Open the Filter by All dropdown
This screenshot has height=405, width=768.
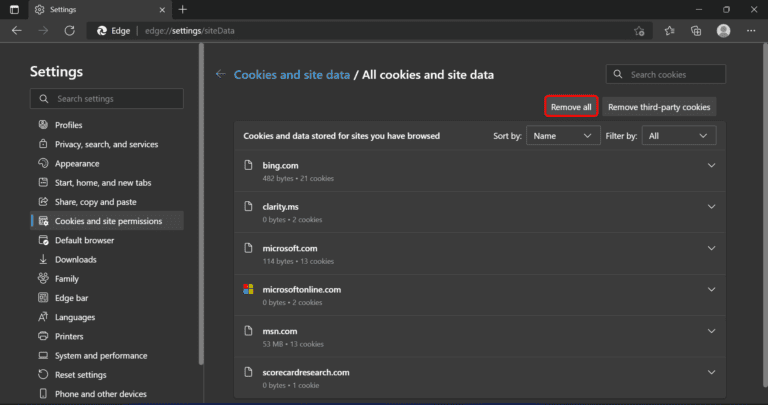(x=678, y=135)
